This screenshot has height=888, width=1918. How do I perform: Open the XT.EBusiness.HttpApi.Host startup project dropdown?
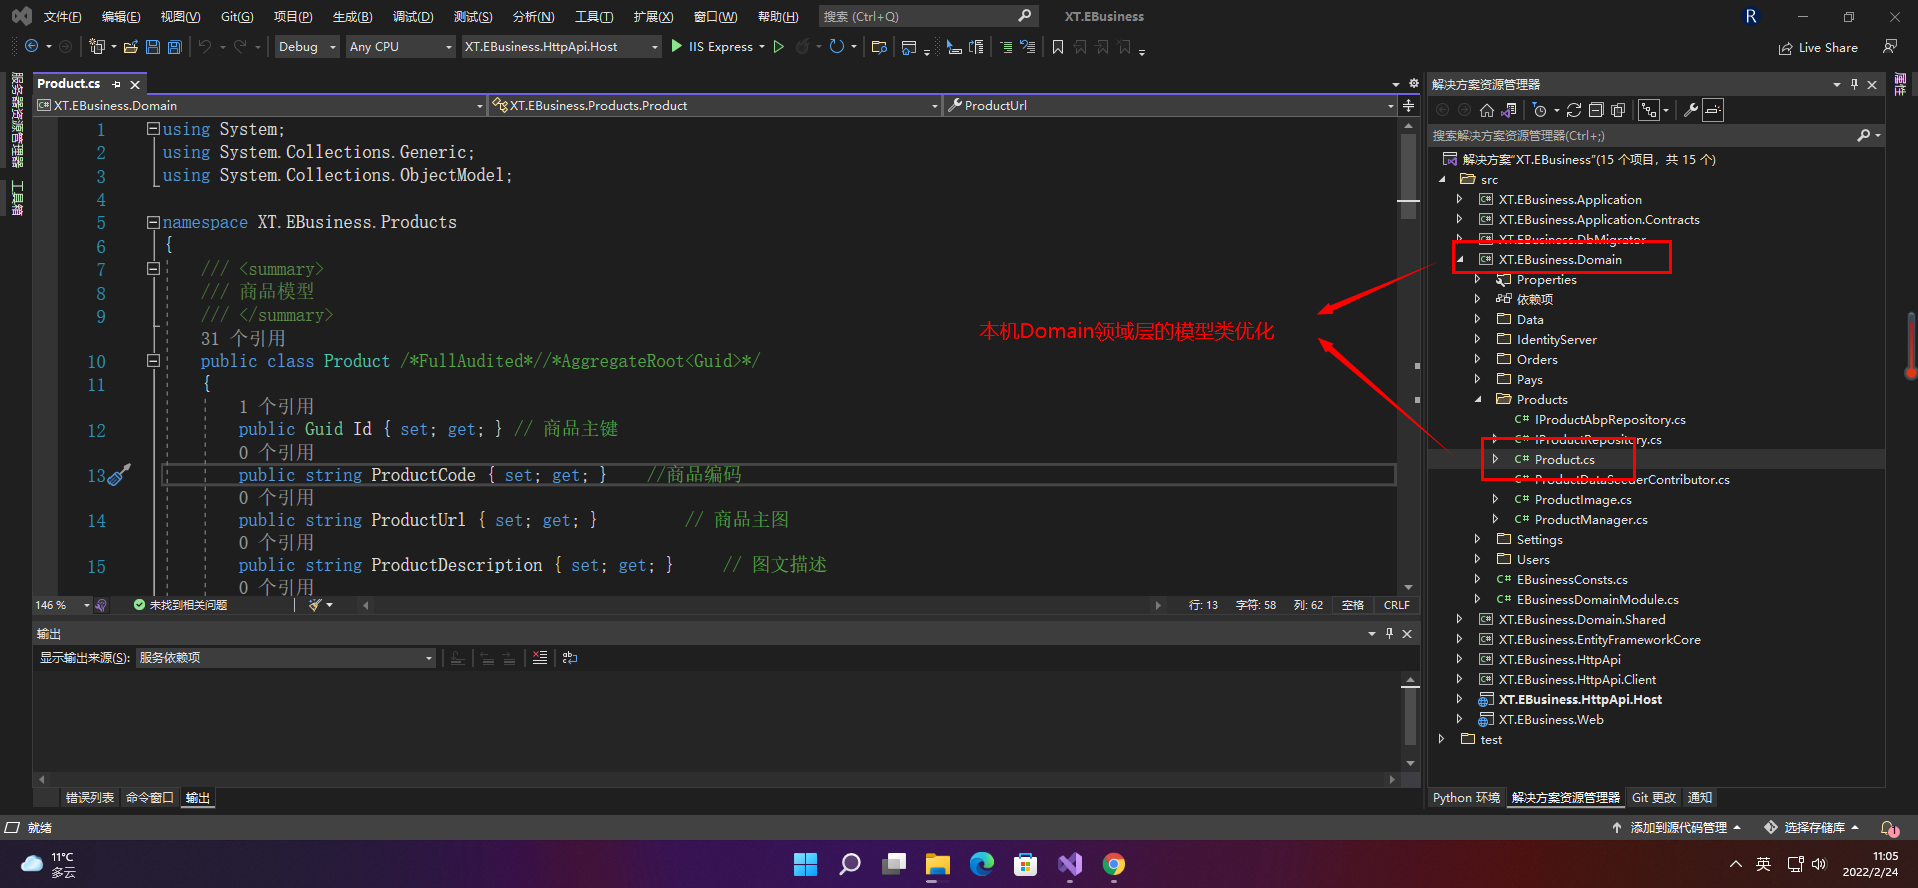[x=561, y=47]
